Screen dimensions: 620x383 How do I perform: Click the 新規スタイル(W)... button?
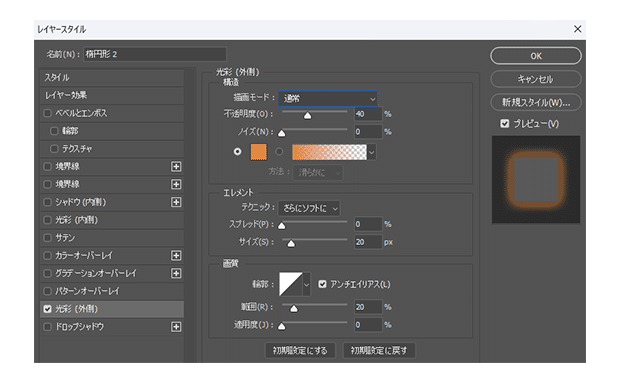pos(536,102)
